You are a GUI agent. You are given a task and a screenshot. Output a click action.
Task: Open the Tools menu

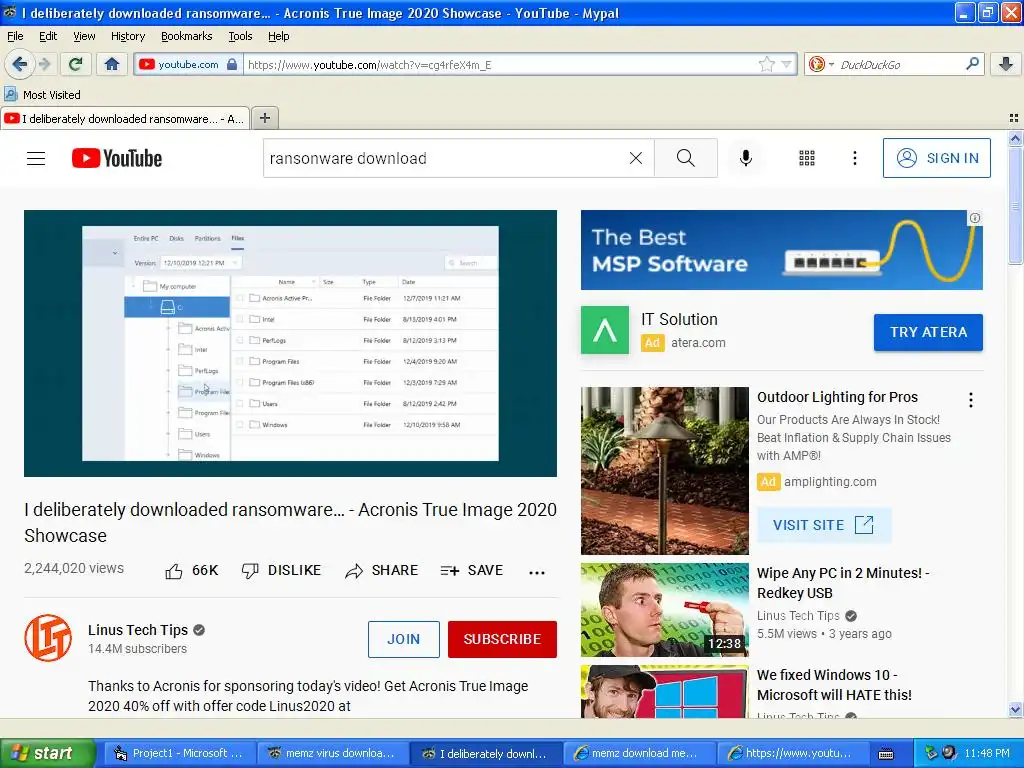pyautogui.click(x=240, y=36)
